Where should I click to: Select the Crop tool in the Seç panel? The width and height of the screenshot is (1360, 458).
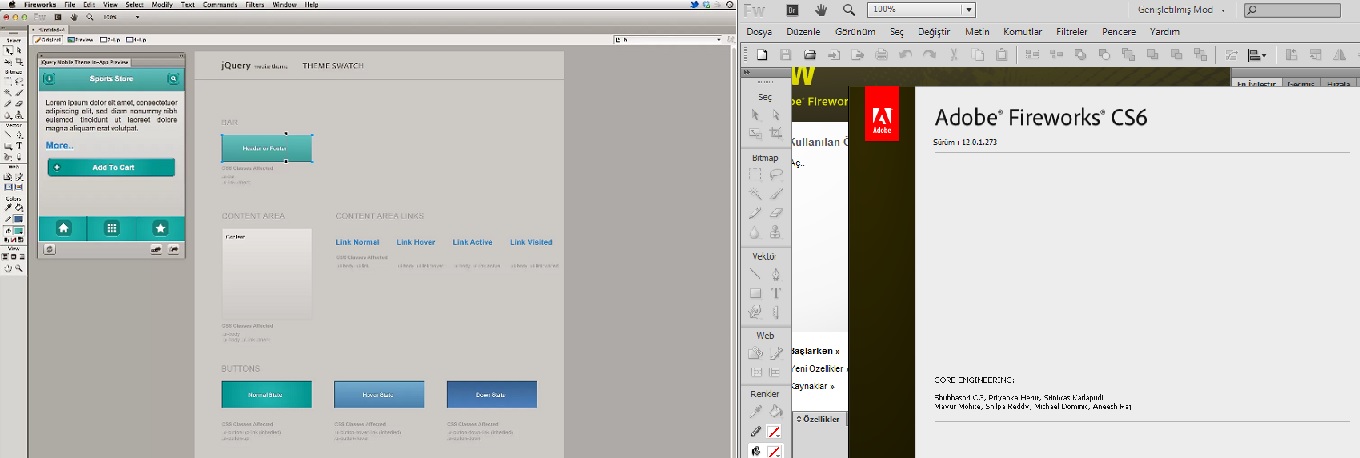[776, 133]
